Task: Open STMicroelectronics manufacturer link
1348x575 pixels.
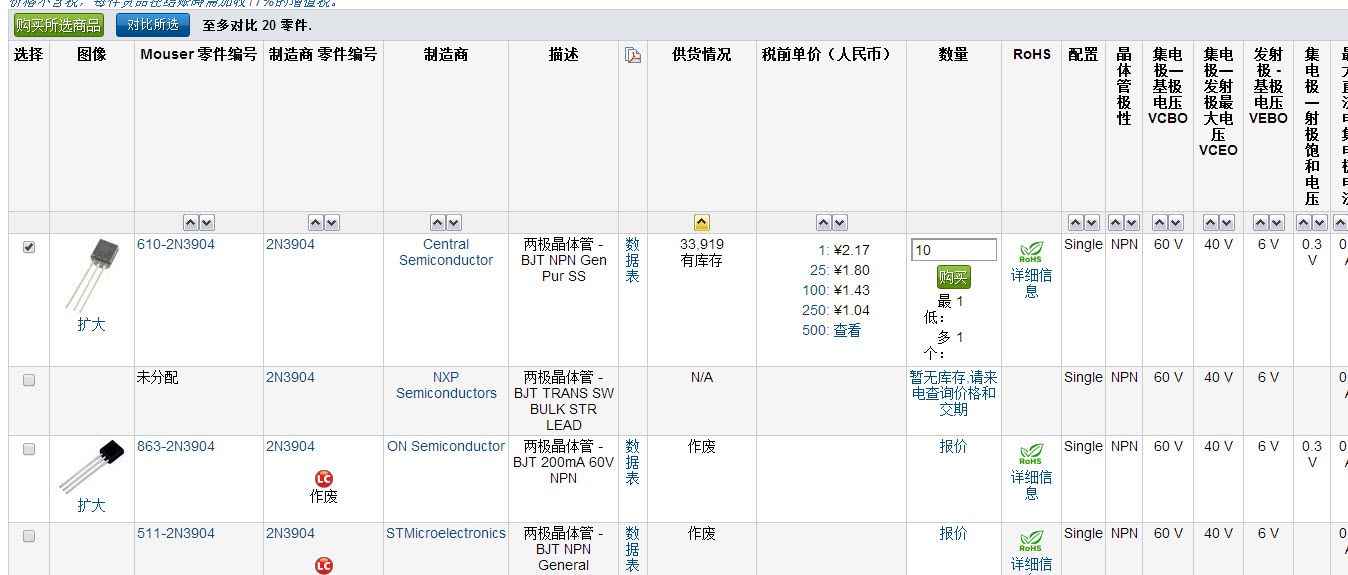Action: coord(446,534)
